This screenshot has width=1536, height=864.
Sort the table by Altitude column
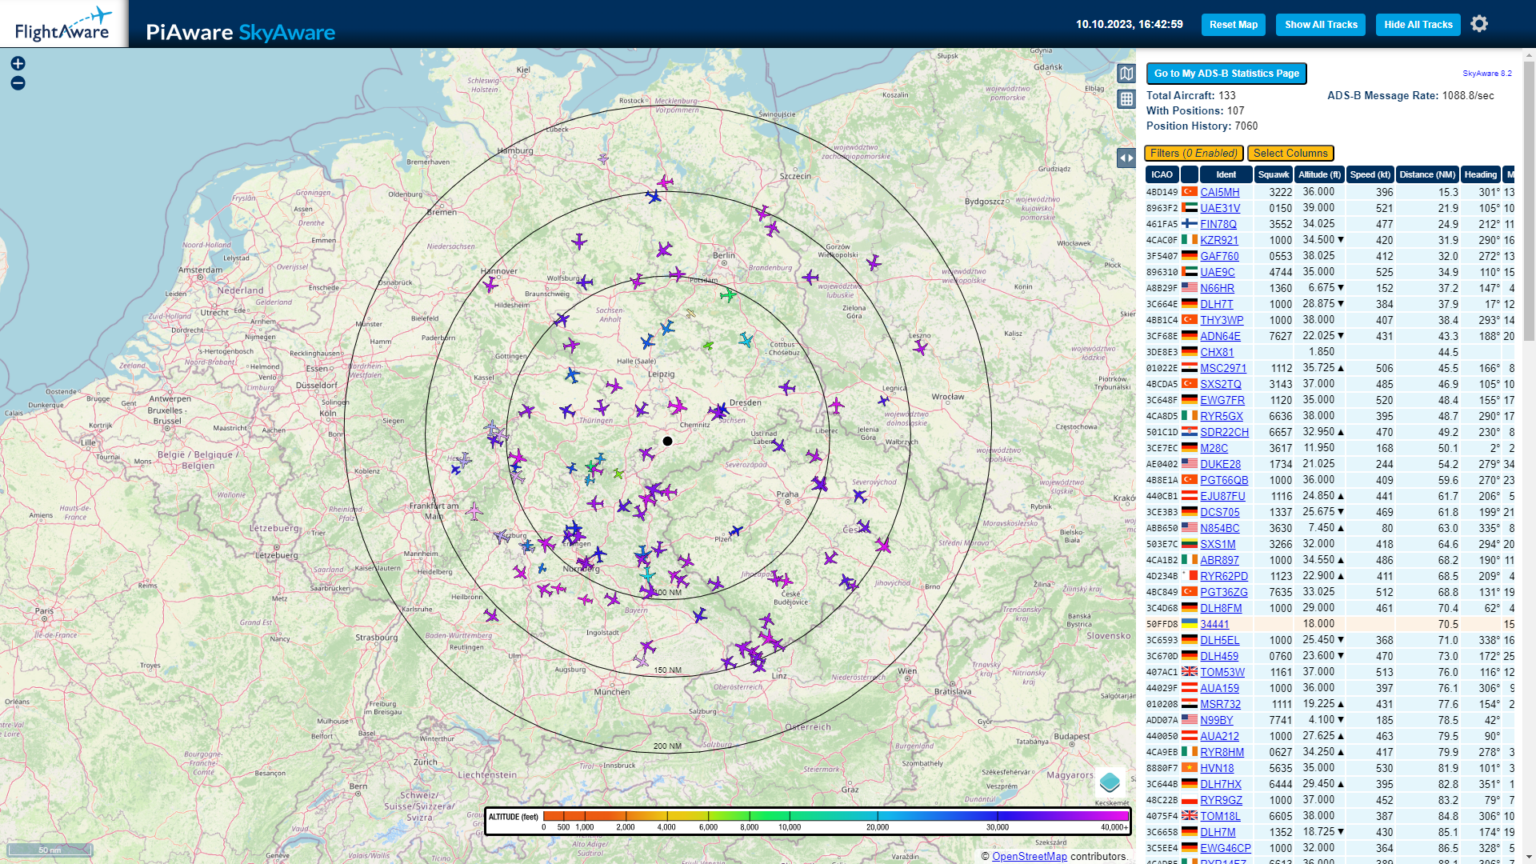(1319, 174)
